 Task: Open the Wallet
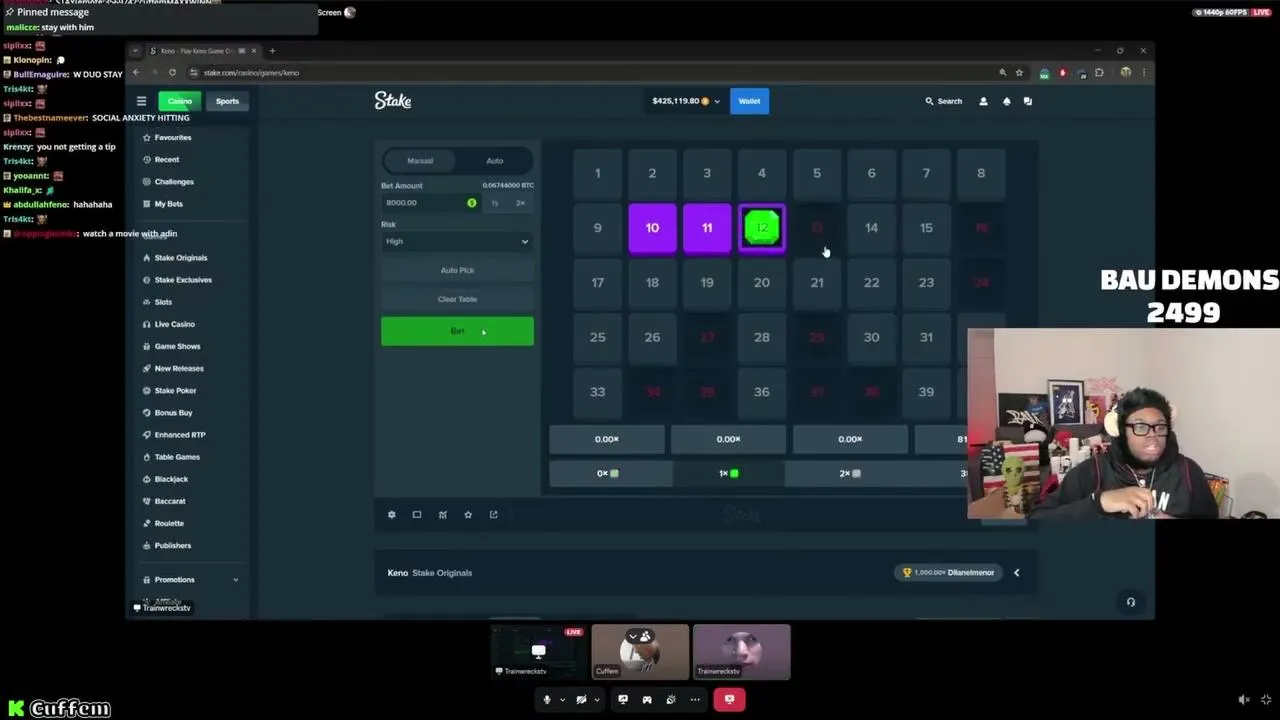pos(749,101)
